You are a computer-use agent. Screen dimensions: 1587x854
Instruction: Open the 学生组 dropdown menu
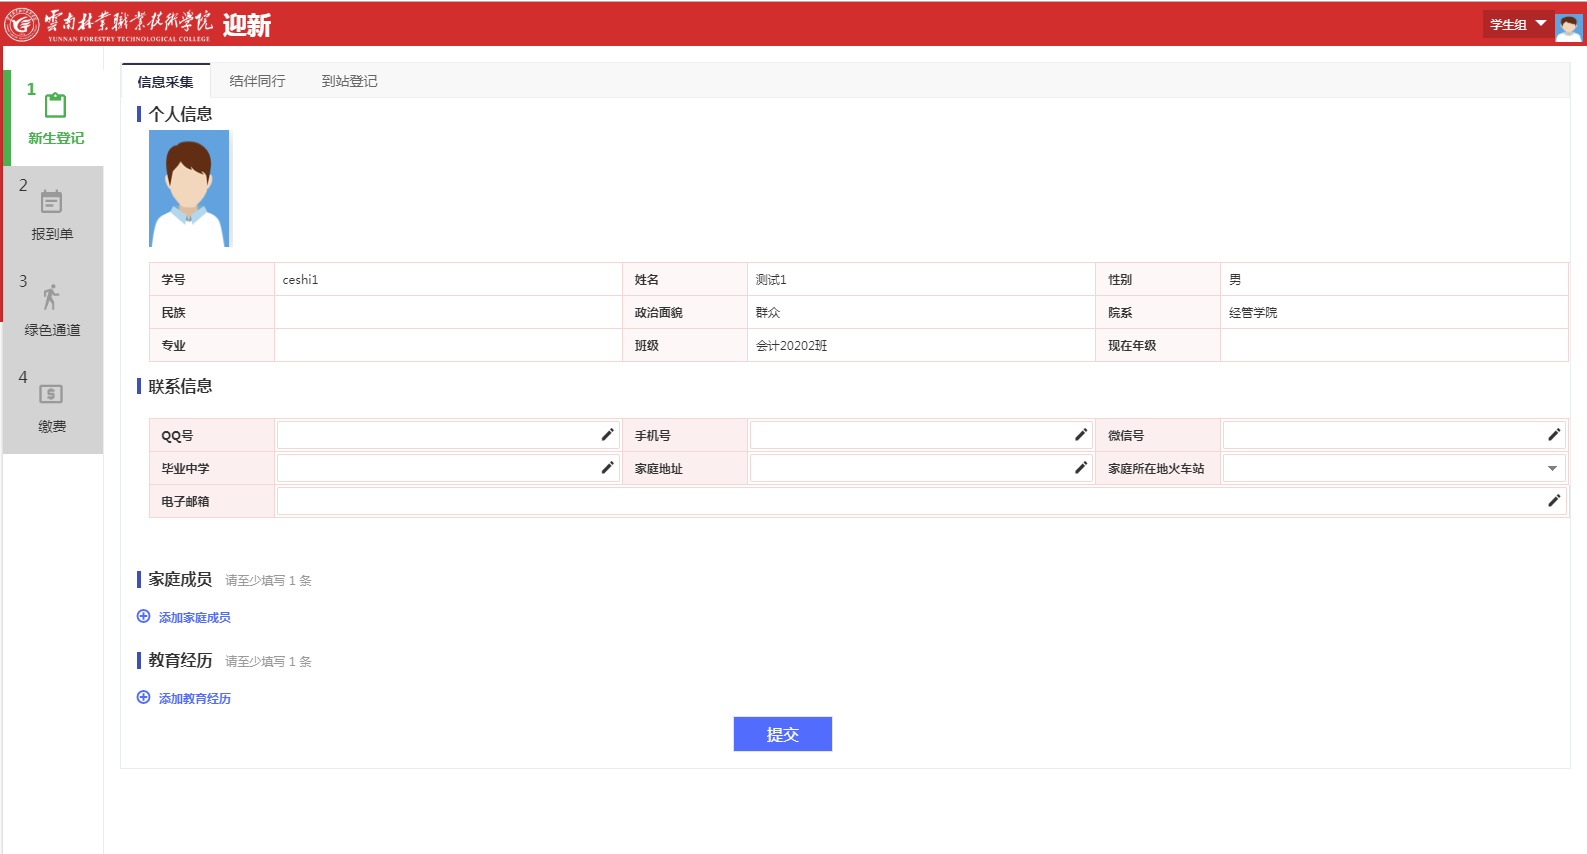pyautogui.click(x=1517, y=25)
